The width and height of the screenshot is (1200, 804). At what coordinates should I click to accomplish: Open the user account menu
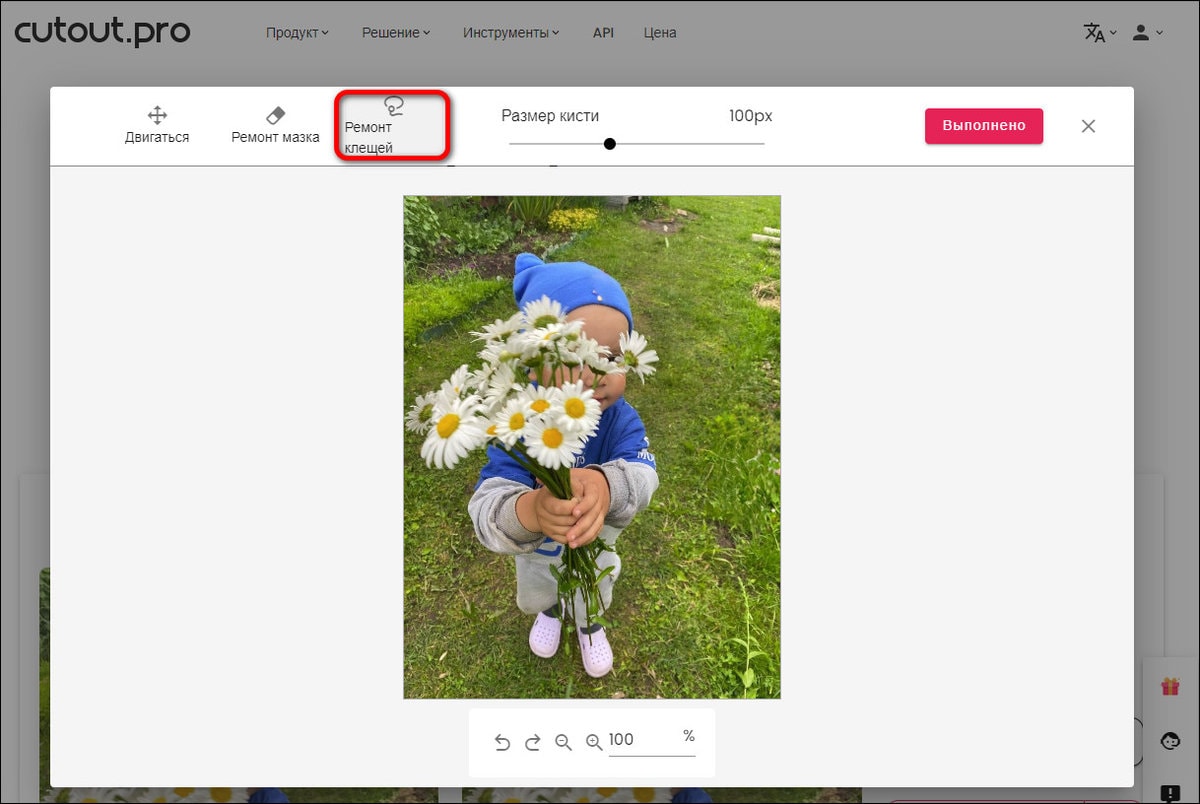pyautogui.click(x=1147, y=33)
